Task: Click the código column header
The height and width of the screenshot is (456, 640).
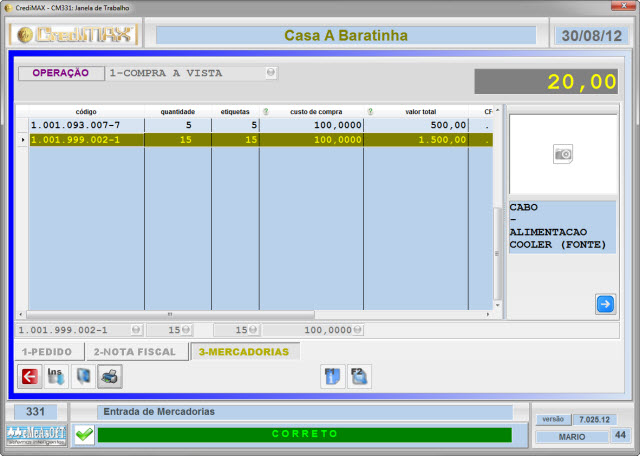Action: pyautogui.click(x=85, y=111)
